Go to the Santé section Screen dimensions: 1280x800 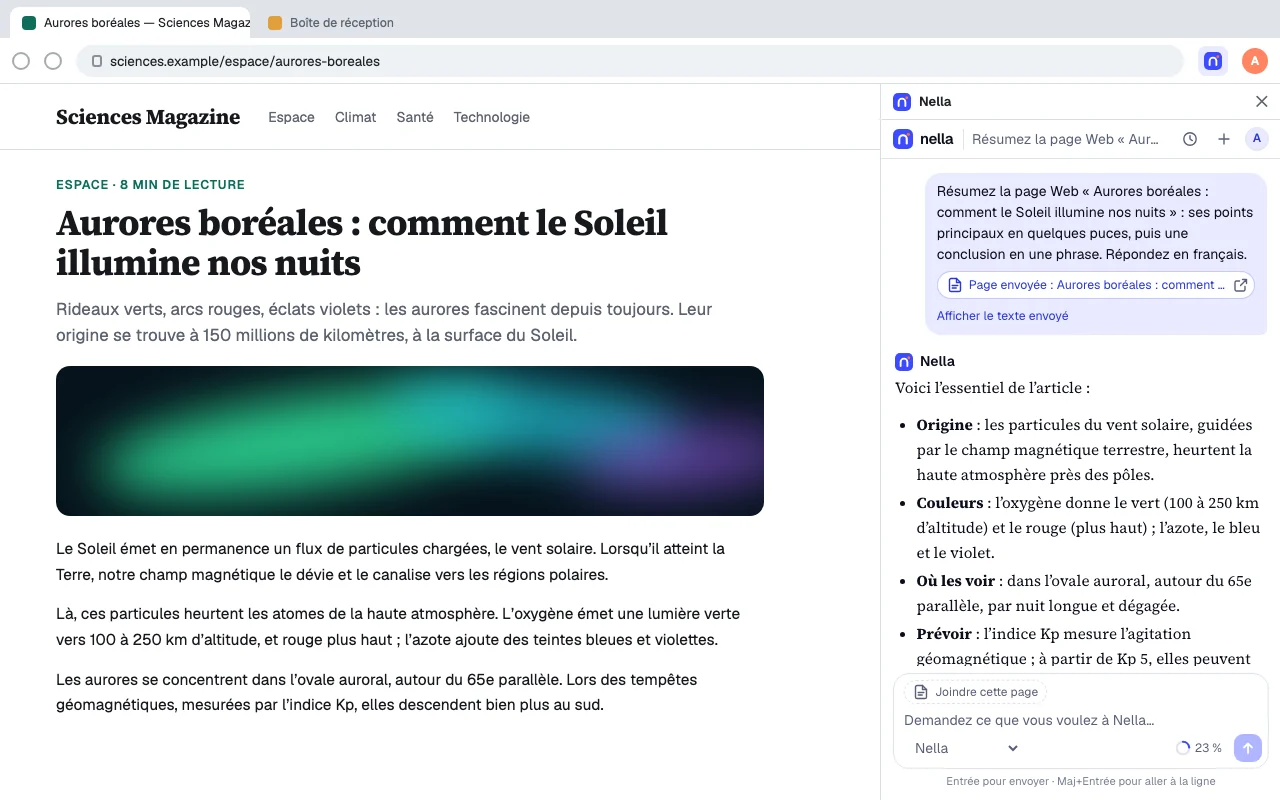pos(415,117)
